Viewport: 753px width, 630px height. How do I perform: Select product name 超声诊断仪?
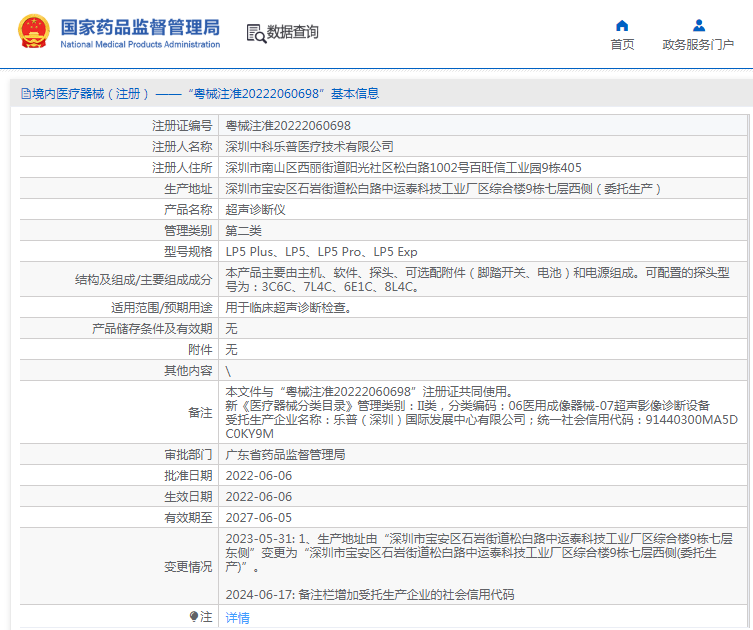tap(255, 210)
